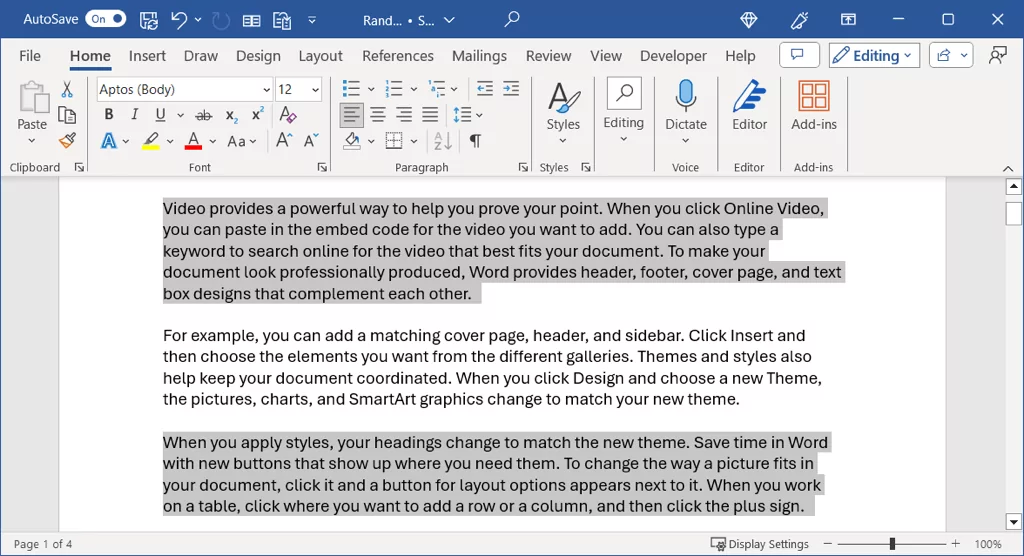Collapse the ribbon with the caret
Viewport: 1024px width, 556px height.
tap(1008, 169)
